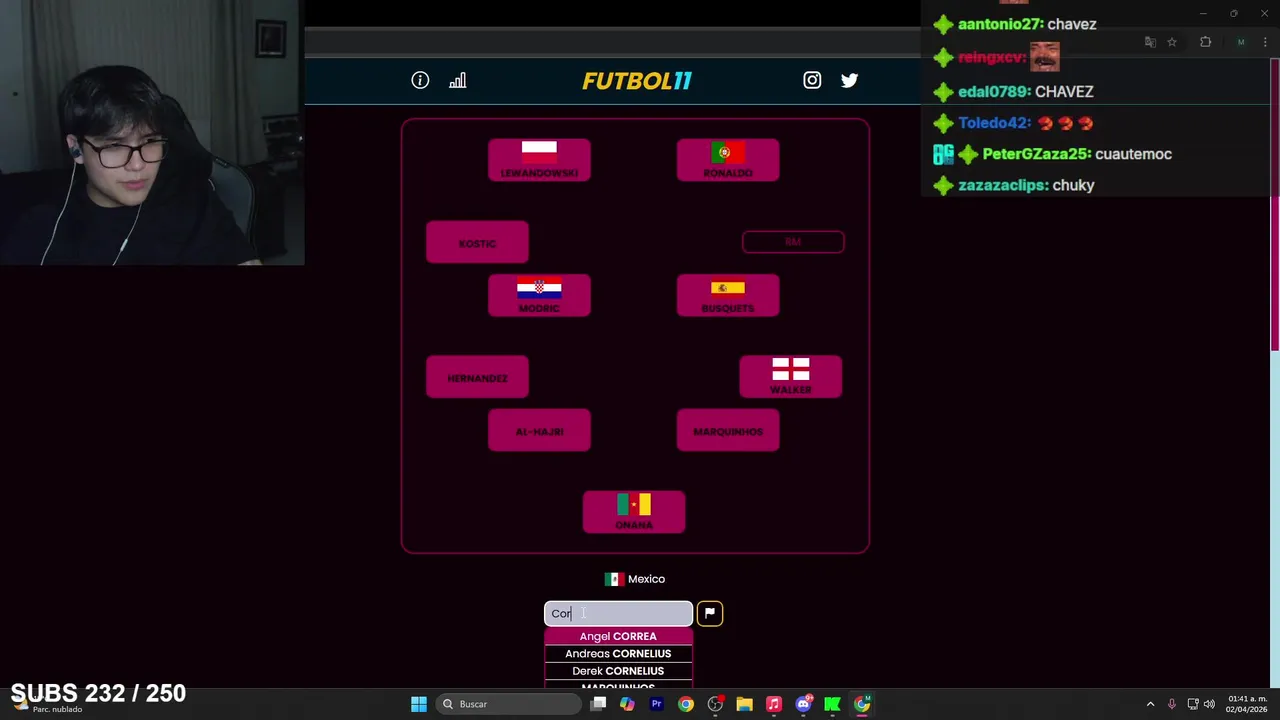Choose Derek CORNELIUS from suggestions
The height and width of the screenshot is (720, 1280).
tap(618, 671)
